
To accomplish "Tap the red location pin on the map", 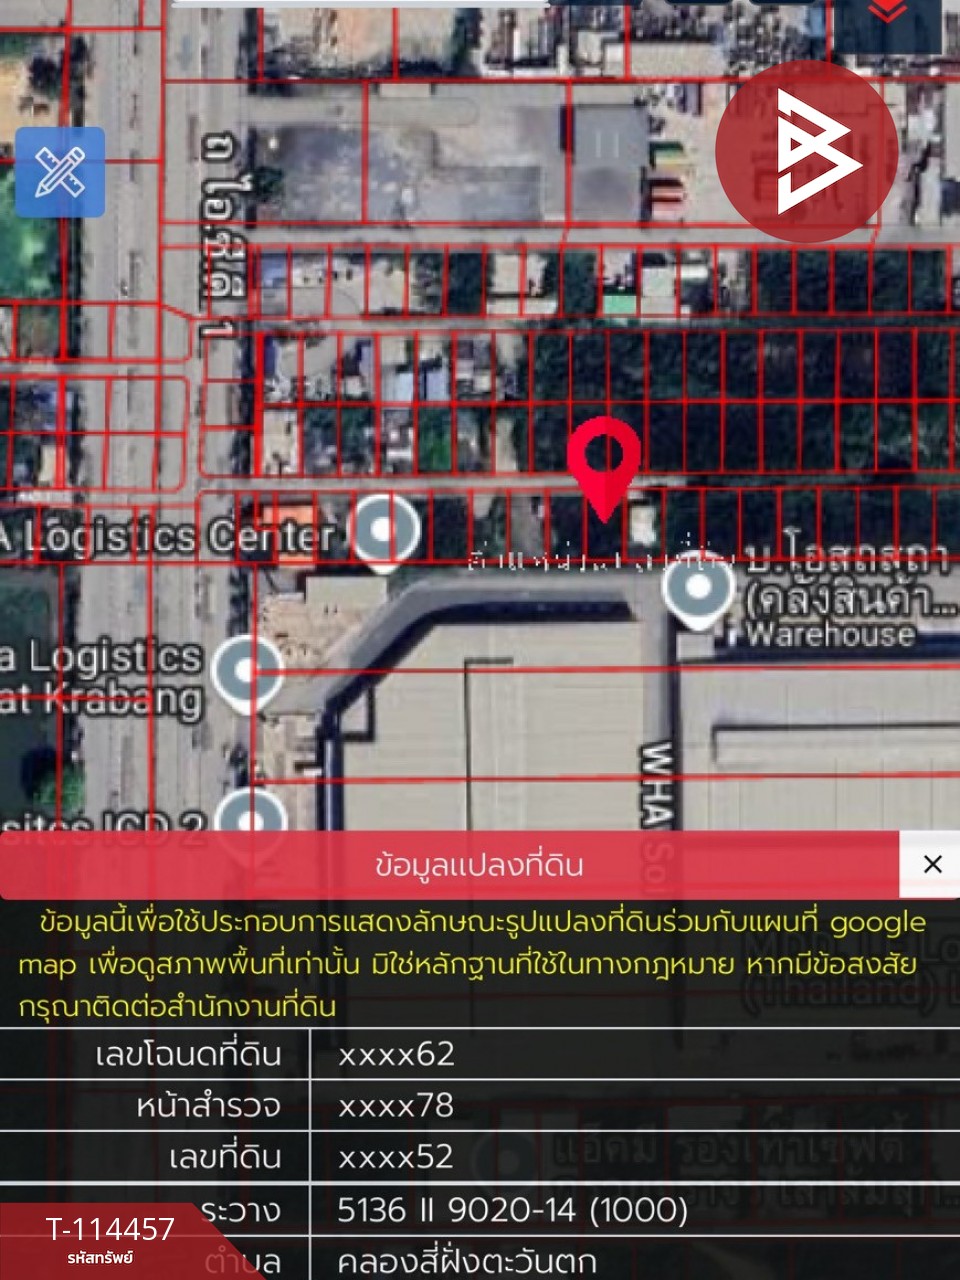I will (603, 468).
